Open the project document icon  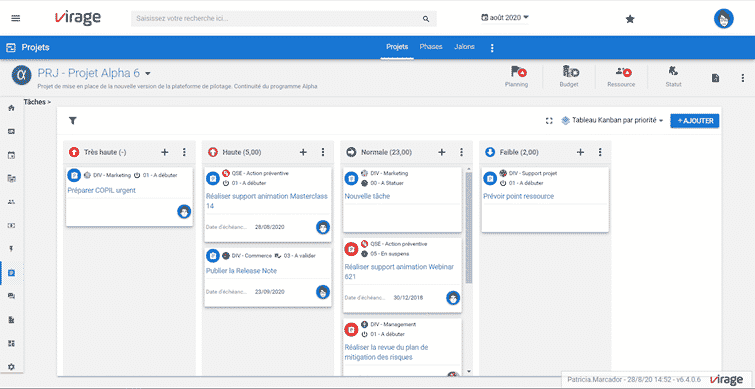coord(716,78)
